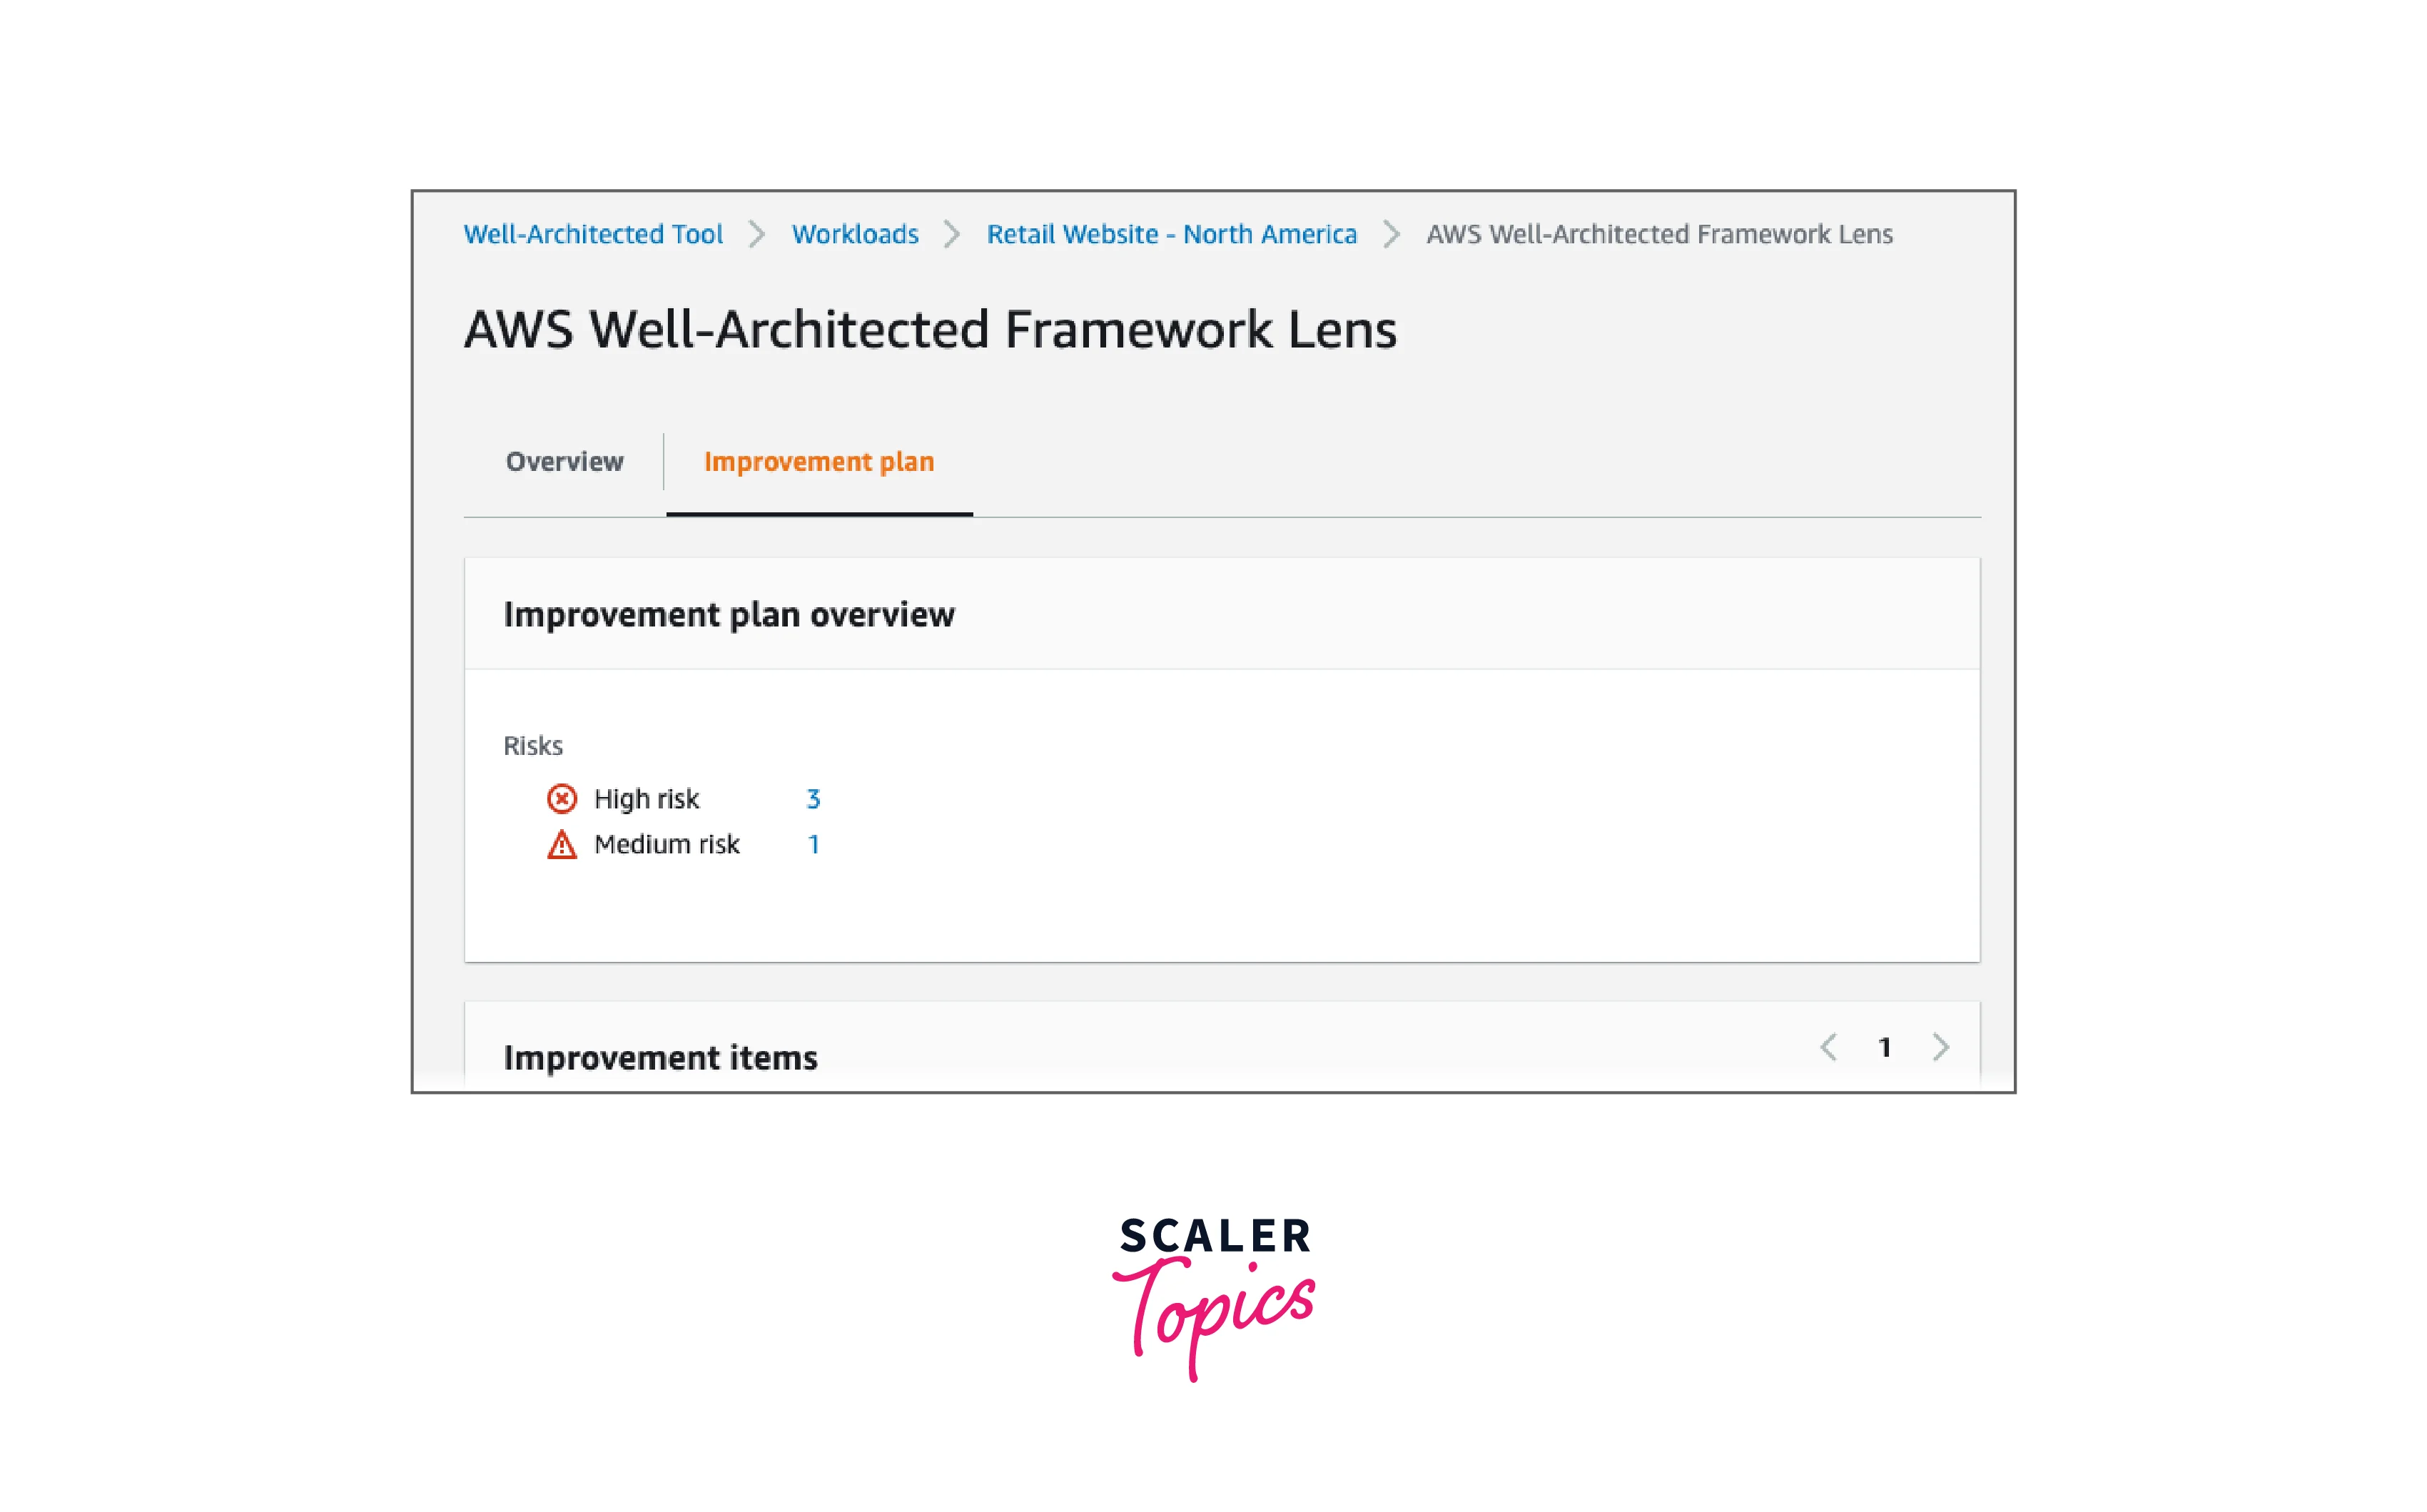Click breadcrumb chevron after Workloads

[952, 234]
